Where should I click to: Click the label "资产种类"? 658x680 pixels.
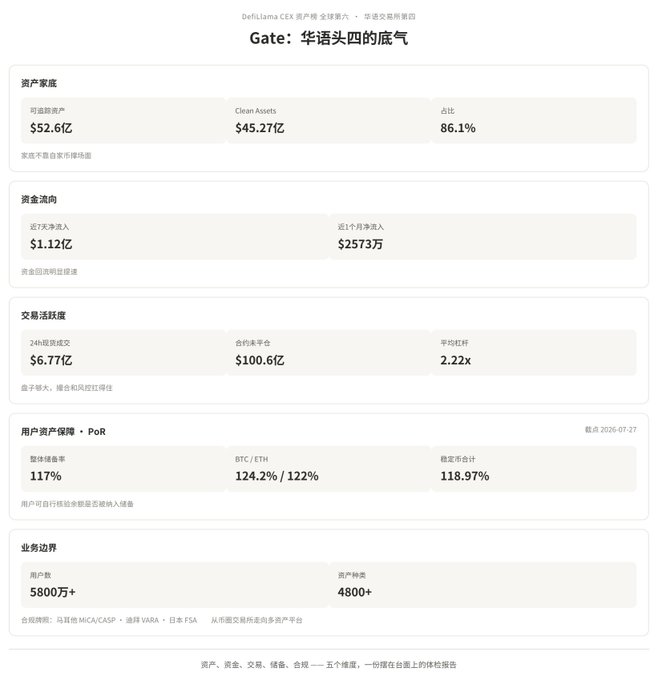(x=352, y=575)
